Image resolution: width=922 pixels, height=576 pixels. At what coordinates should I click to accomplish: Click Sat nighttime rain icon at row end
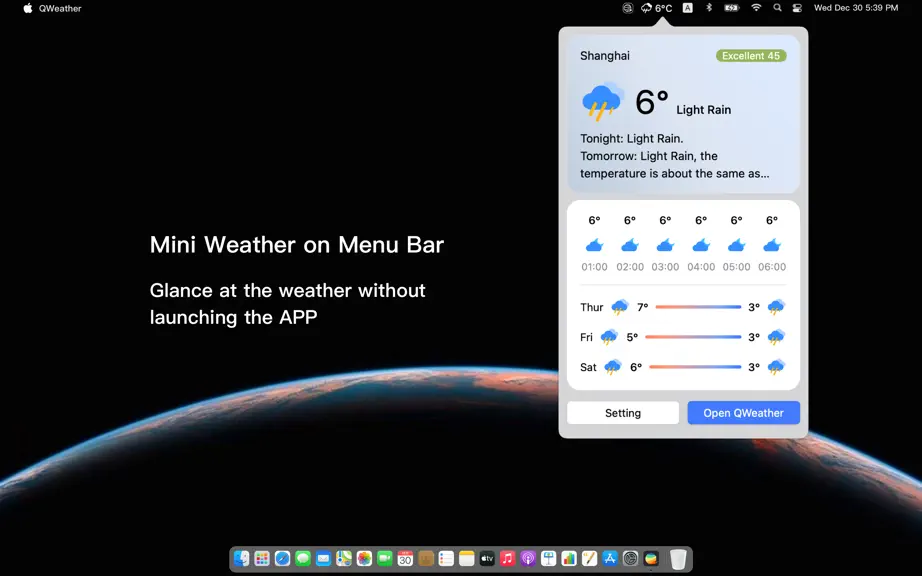776,367
